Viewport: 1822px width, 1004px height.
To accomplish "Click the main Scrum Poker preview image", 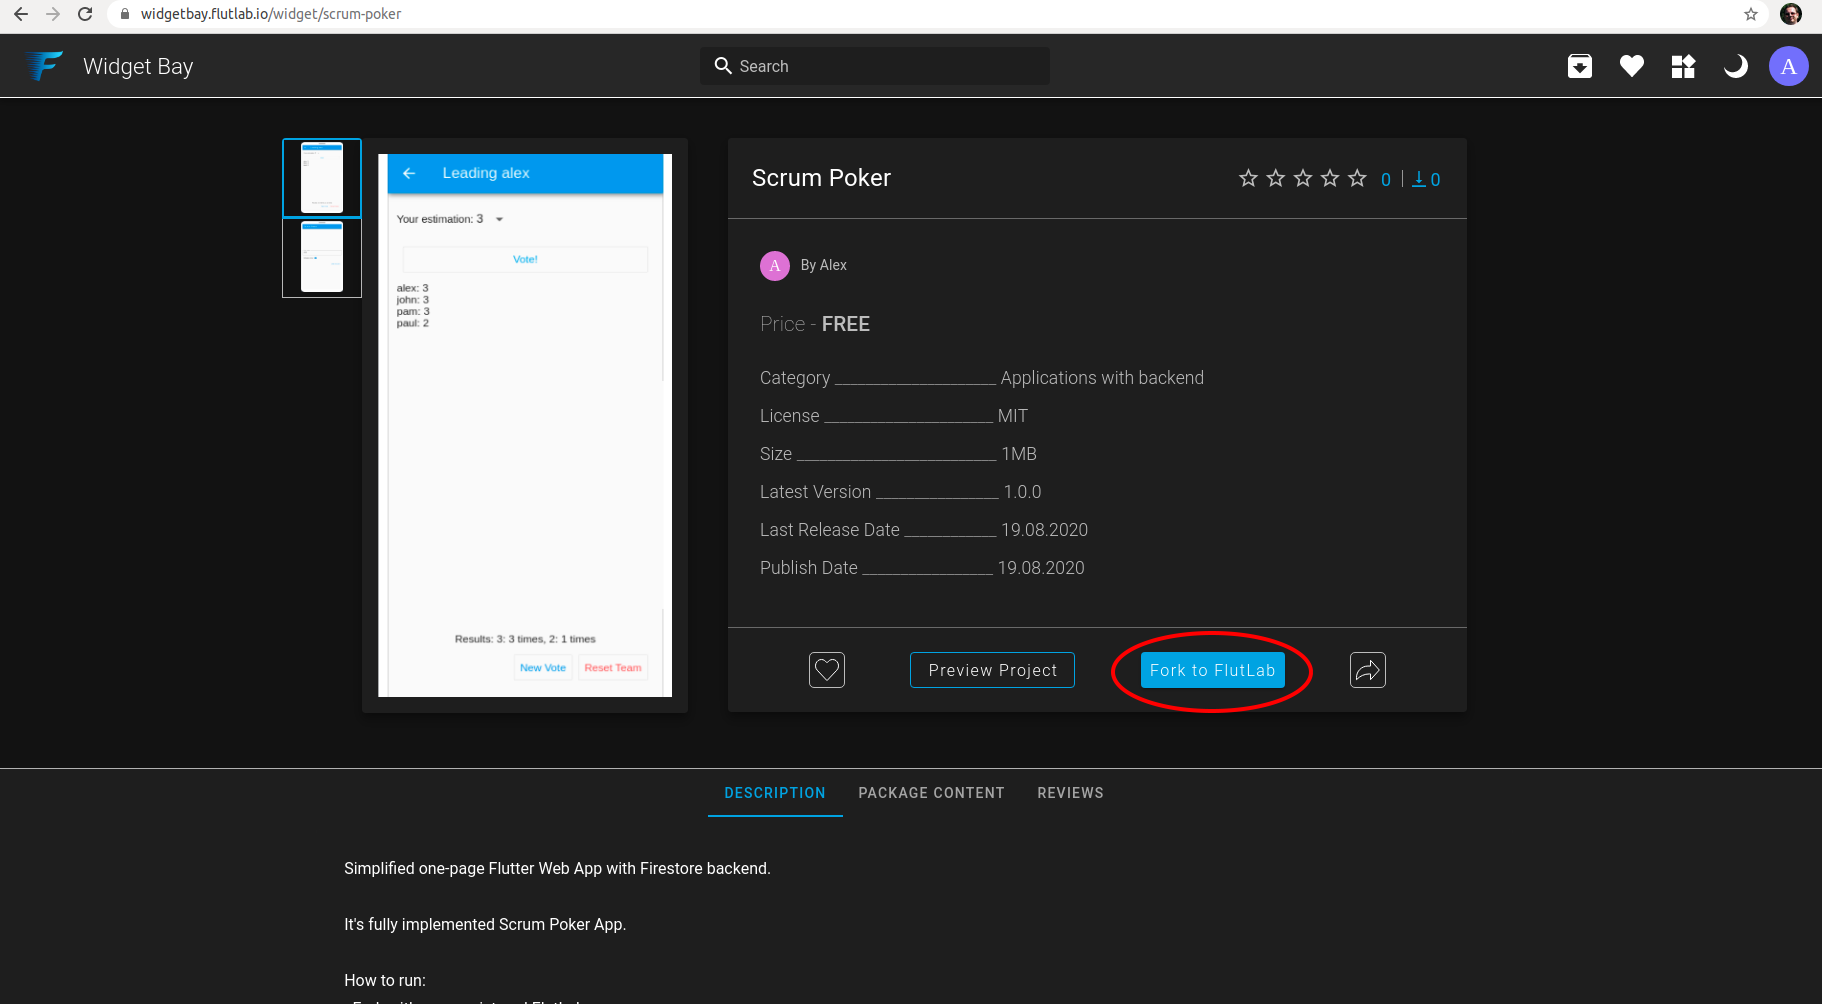I will pyautogui.click(x=525, y=425).
